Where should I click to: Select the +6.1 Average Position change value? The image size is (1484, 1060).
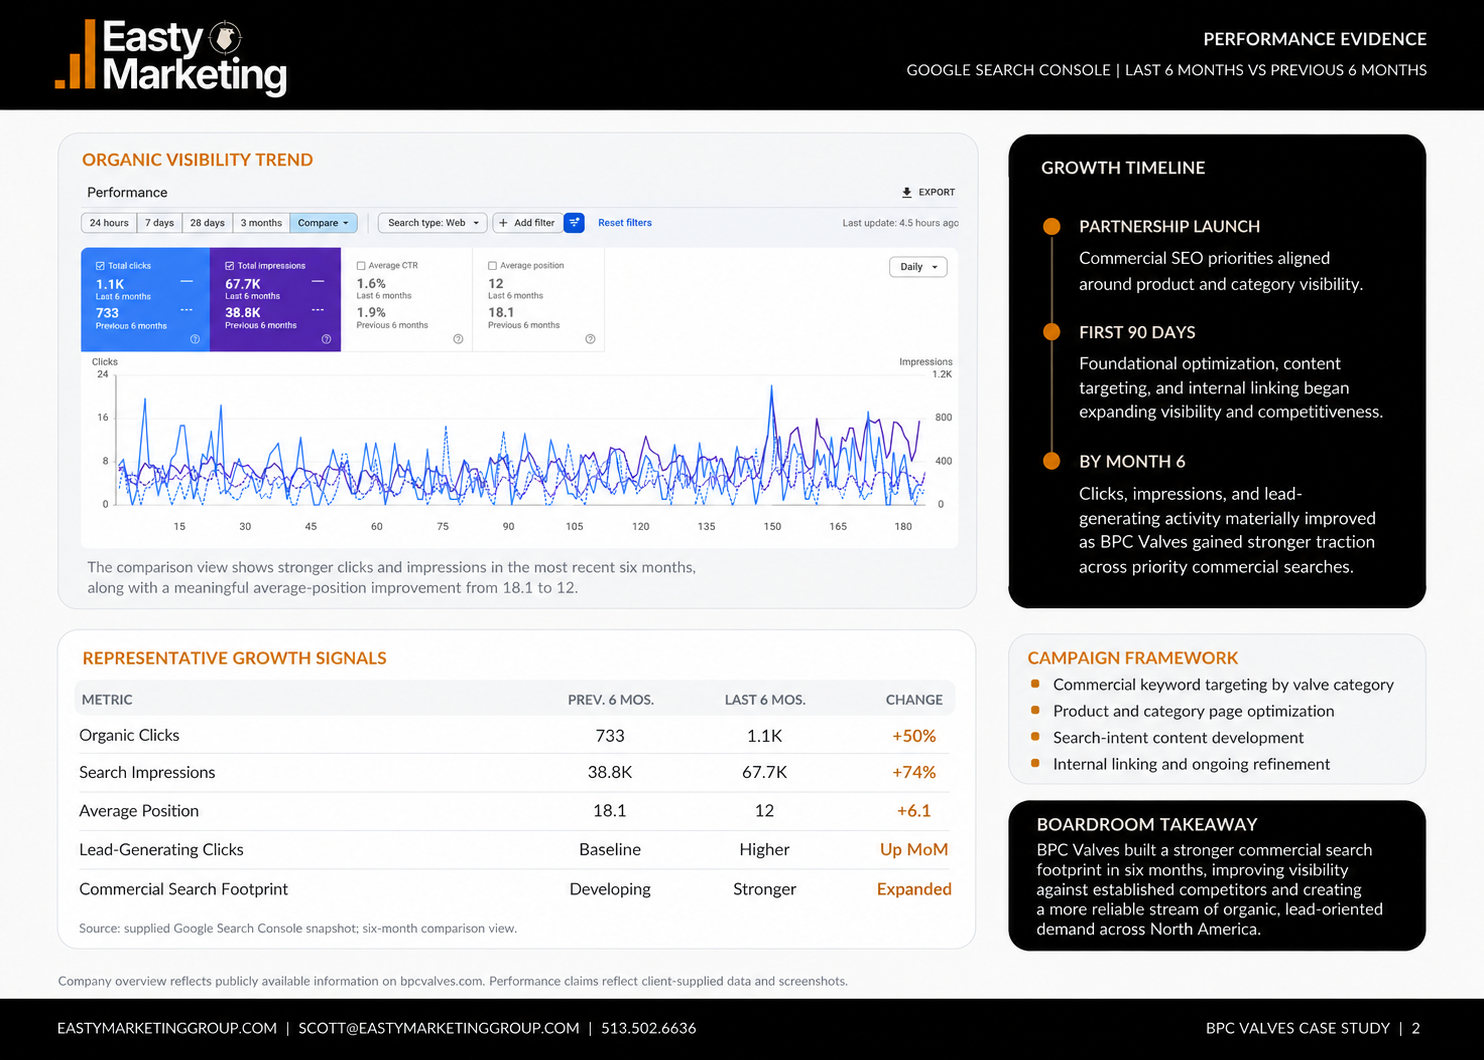914,811
